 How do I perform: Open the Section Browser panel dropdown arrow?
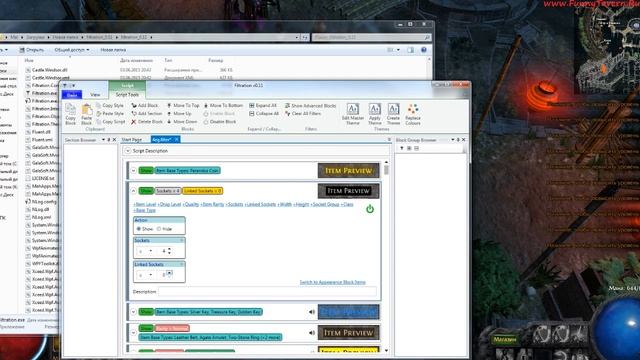tap(103, 140)
